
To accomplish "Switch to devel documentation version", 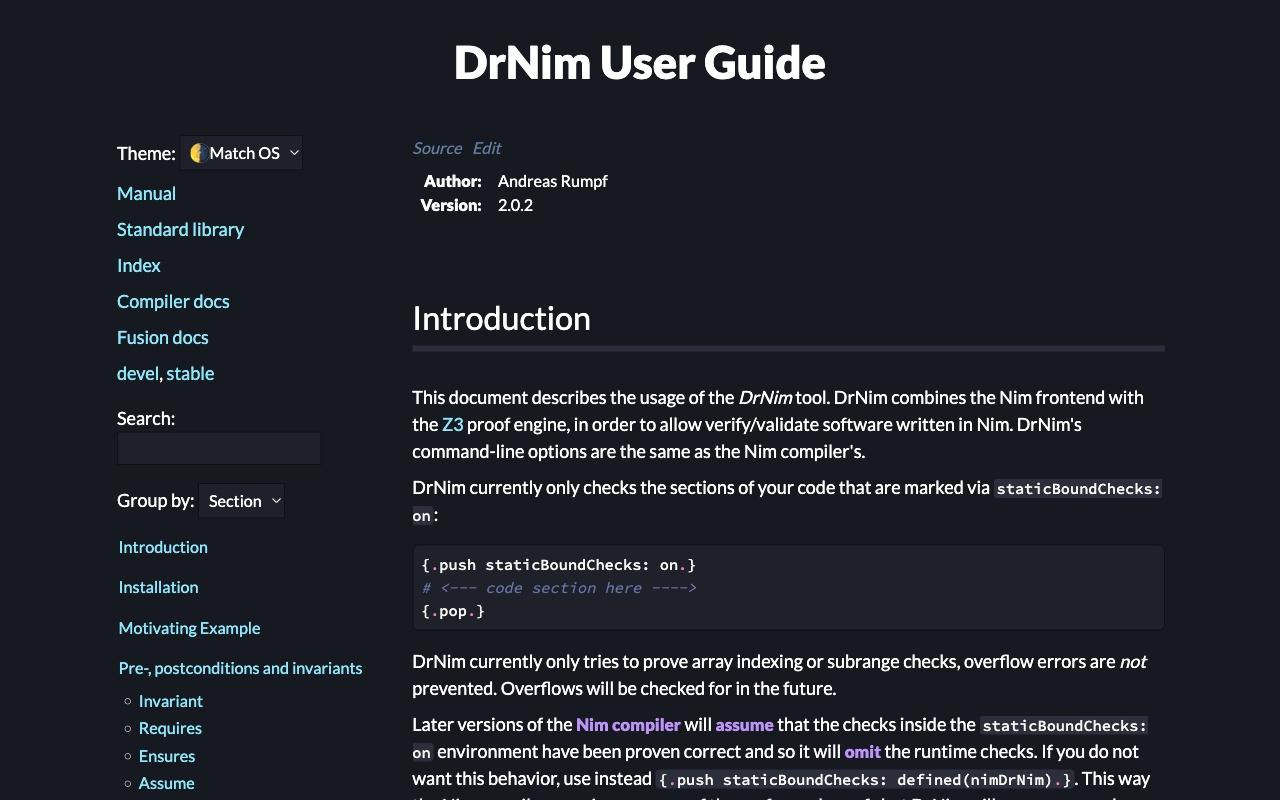I will [137, 373].
